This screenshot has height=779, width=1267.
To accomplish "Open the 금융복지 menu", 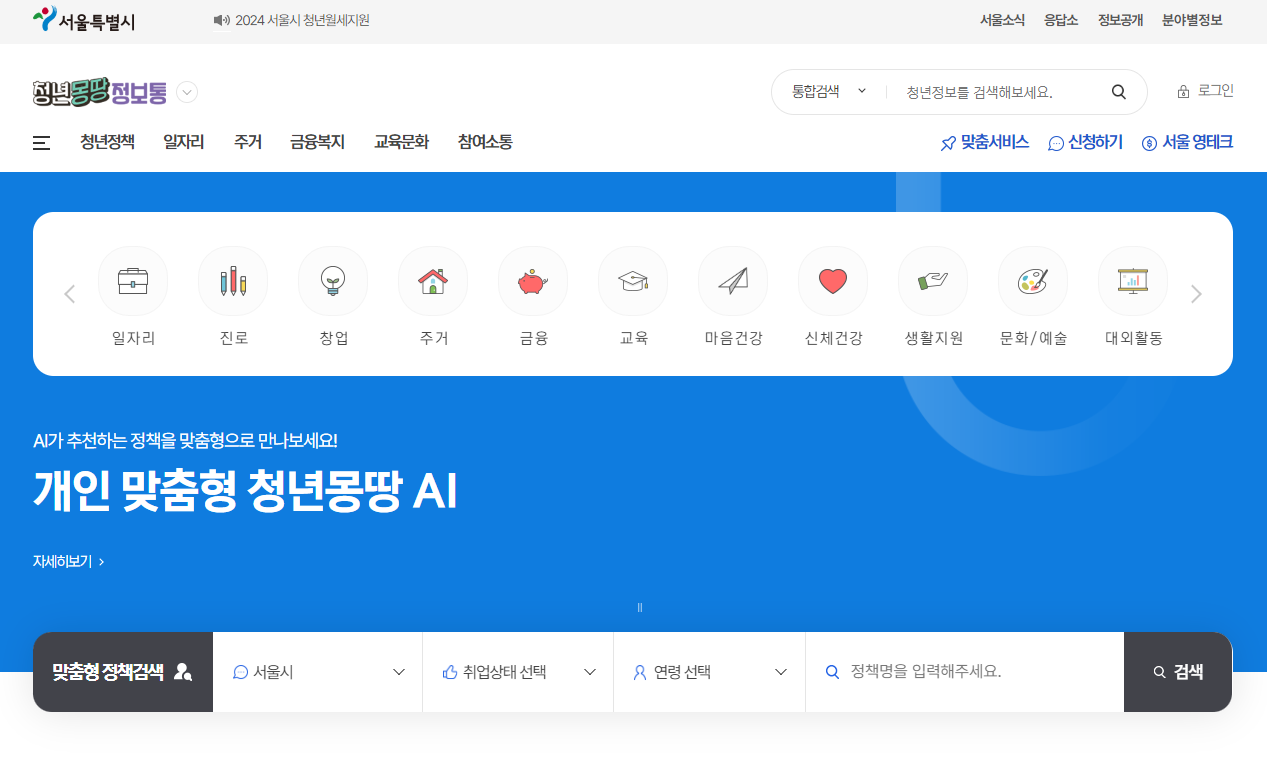I will click(x=318, y=142).
